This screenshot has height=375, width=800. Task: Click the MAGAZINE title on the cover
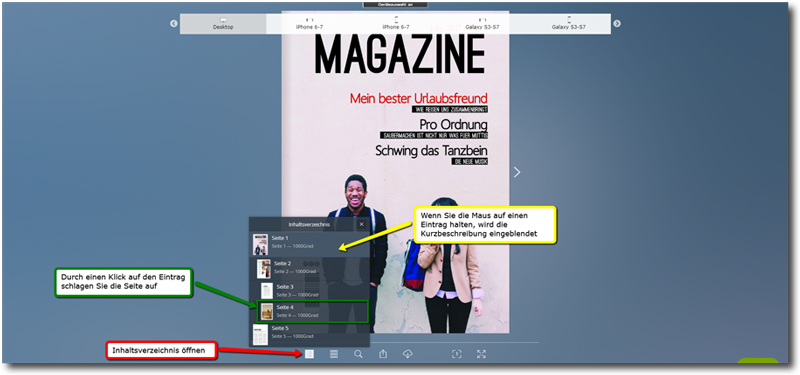point(399,54)
